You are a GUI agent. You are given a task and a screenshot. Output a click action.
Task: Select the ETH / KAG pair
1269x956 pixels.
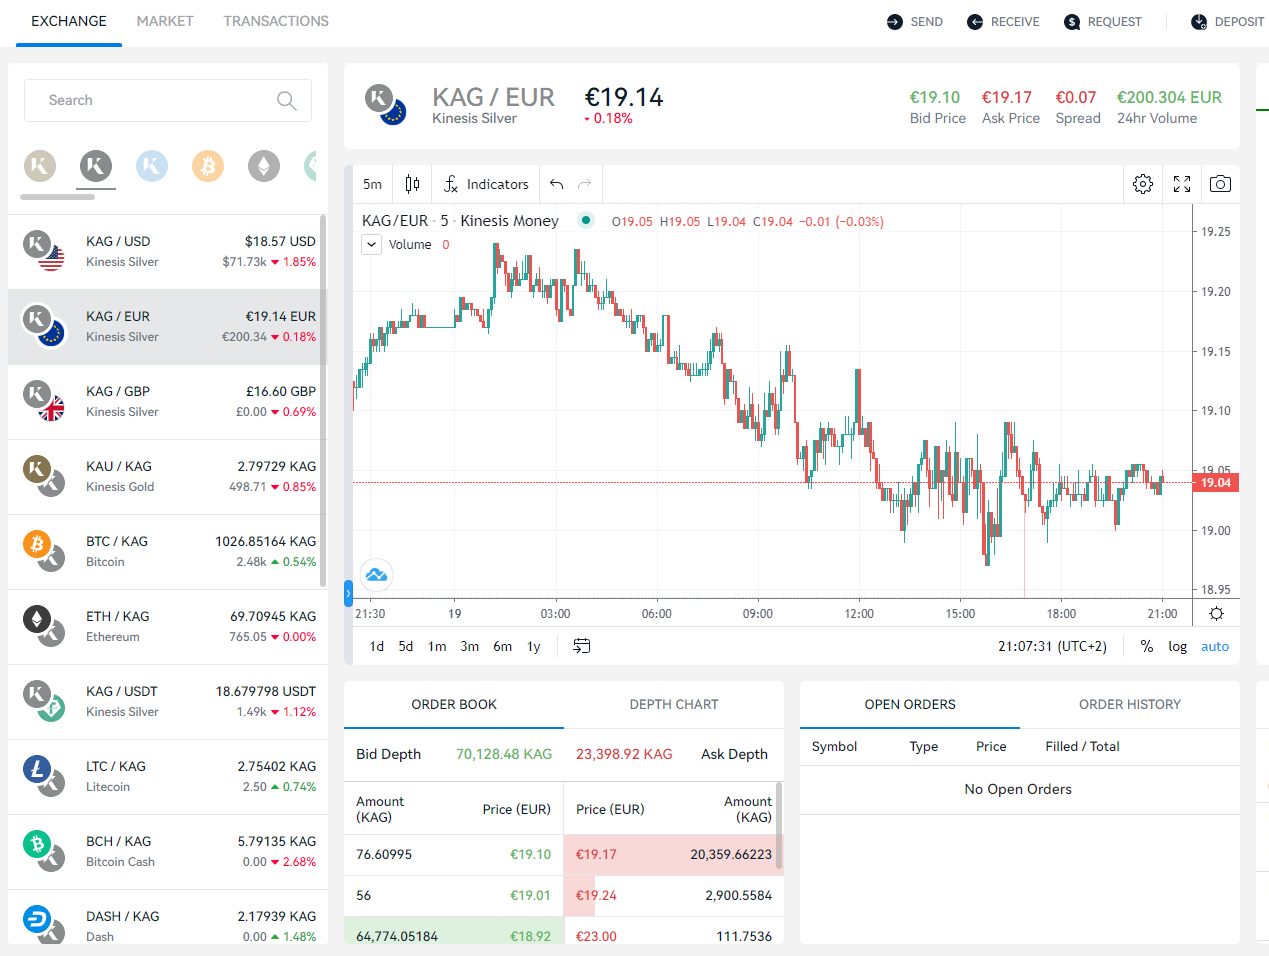pos(168,627)
